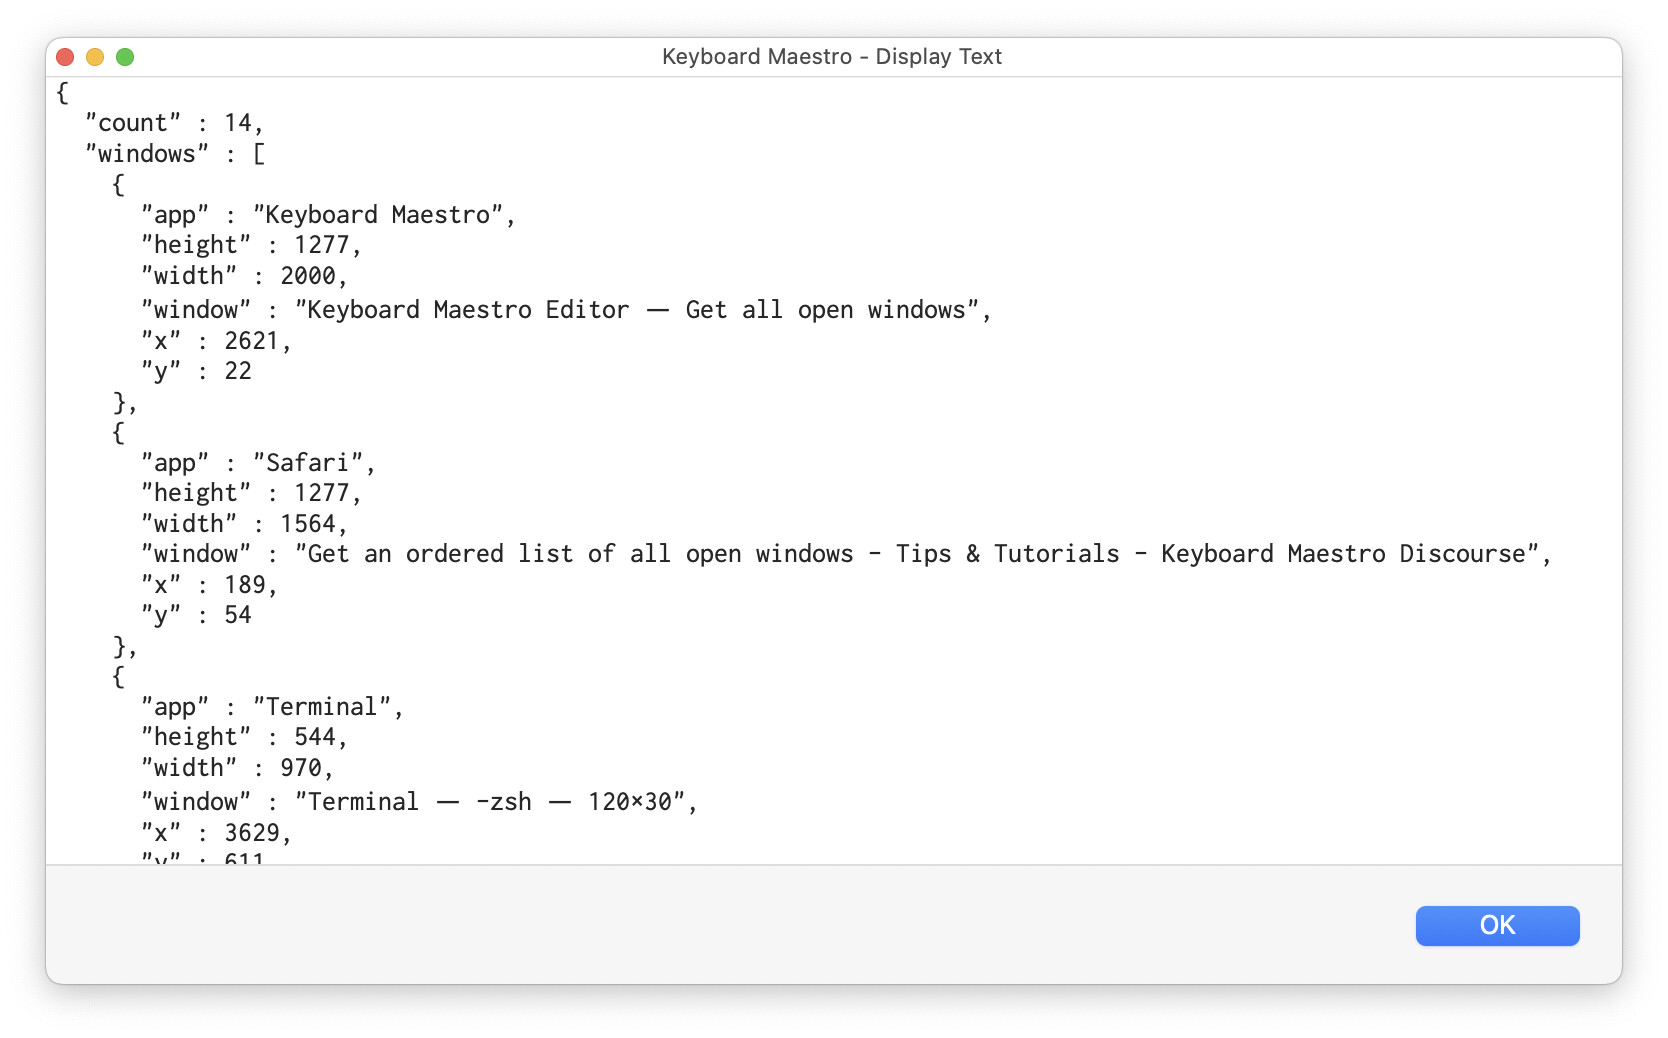Click the OK button
Viewport: 1668px width, 1038px height.
pyautogui.click(x=1496, y=925)
